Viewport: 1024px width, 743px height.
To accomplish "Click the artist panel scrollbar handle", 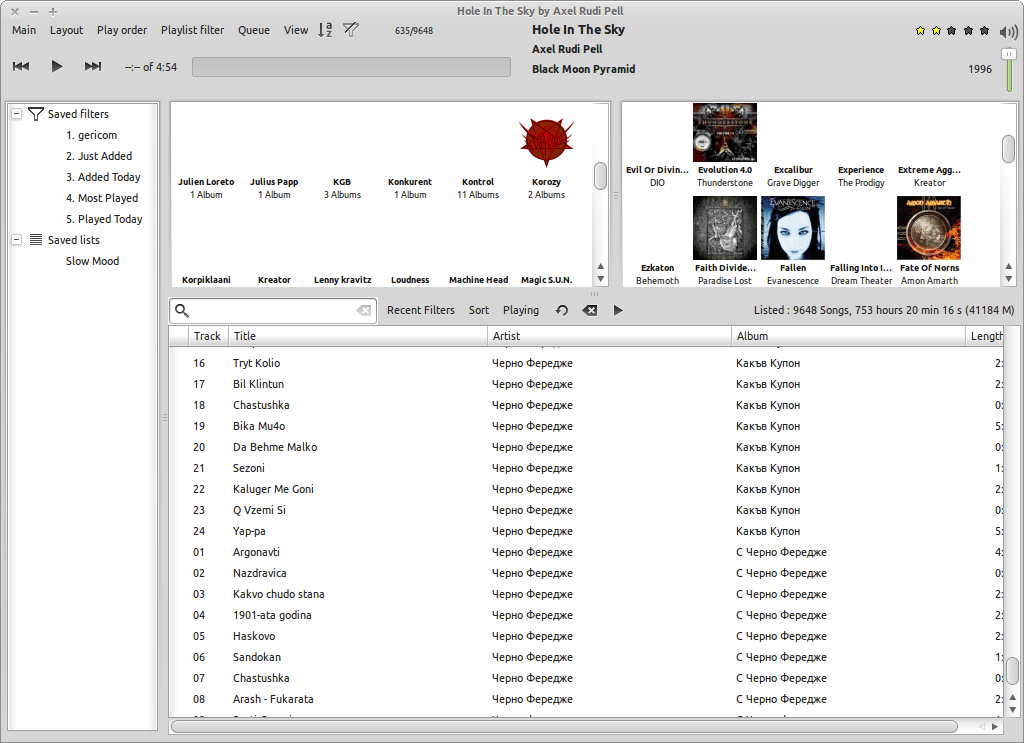I will [601, 176].
